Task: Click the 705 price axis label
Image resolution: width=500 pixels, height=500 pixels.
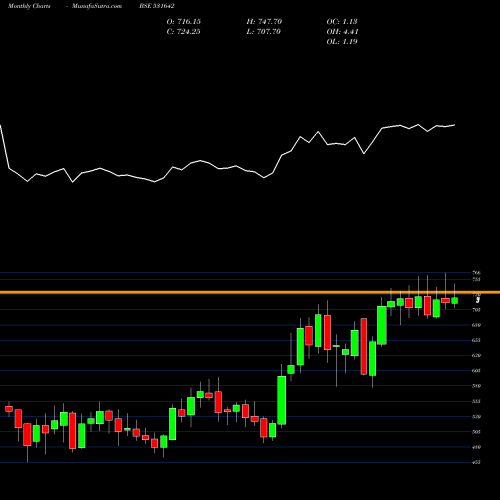Action: [477, 310]
